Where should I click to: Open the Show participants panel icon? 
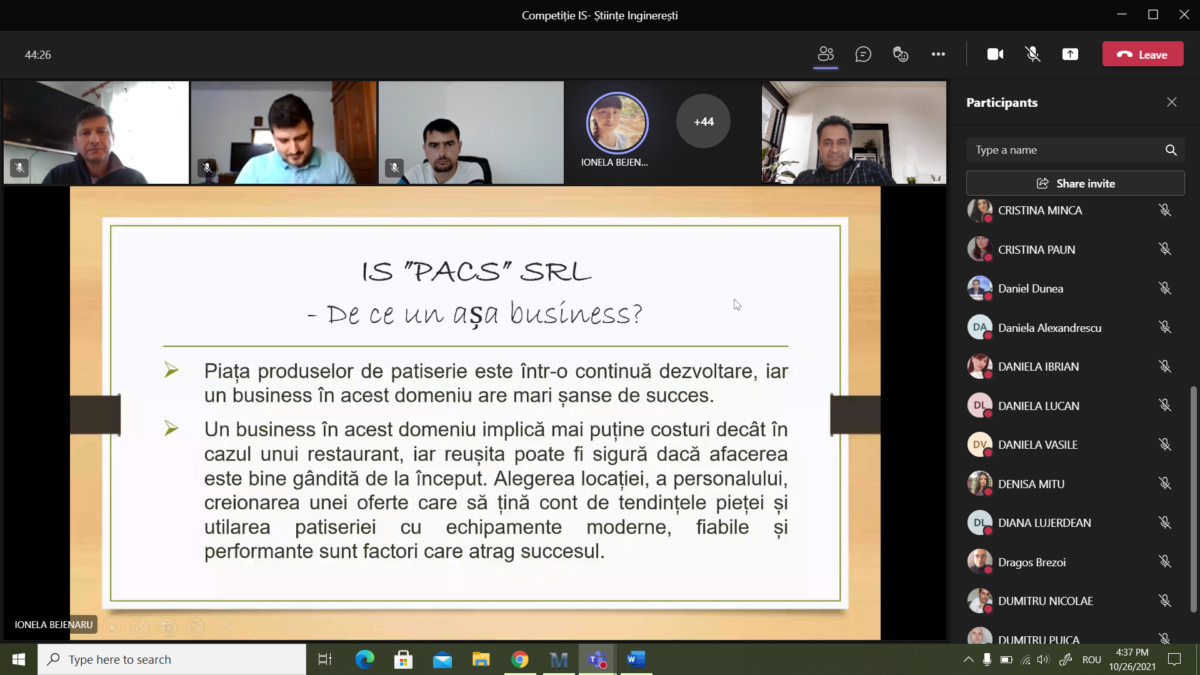(x=825, y=54)
